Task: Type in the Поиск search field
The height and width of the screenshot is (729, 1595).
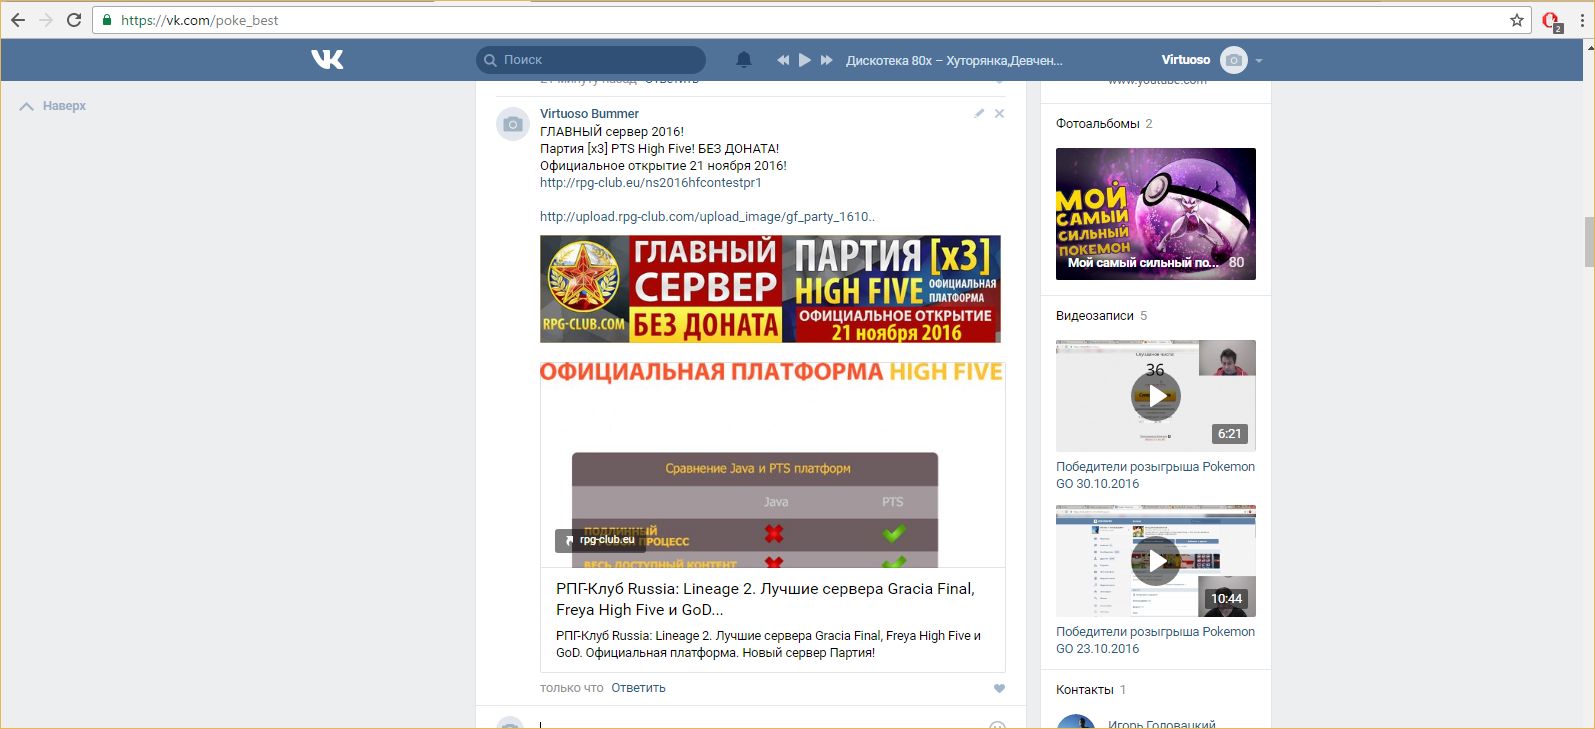Action: [x=600, y=60]
